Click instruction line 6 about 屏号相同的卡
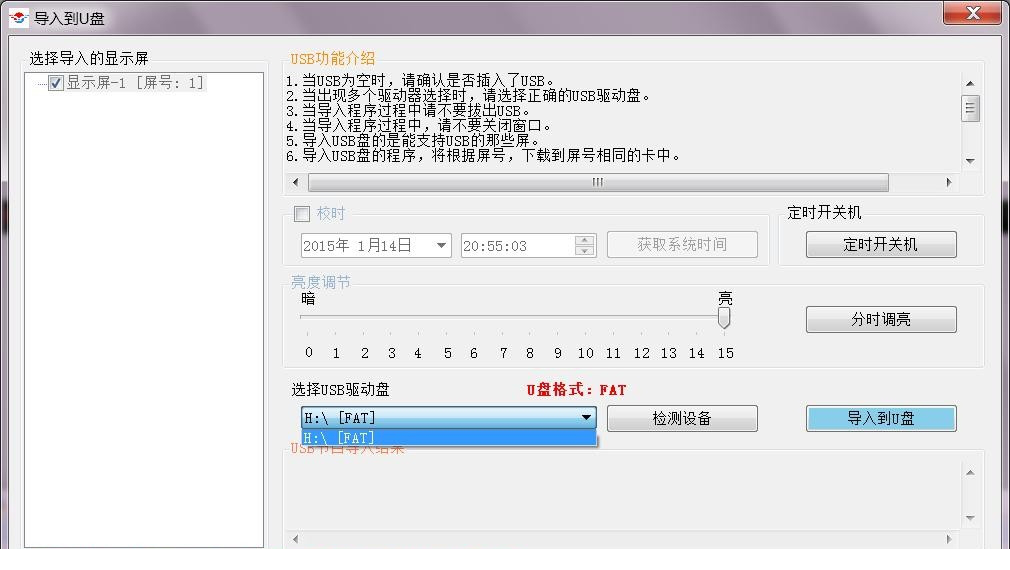Viewport: 1010px width, 570px height. 483,156
